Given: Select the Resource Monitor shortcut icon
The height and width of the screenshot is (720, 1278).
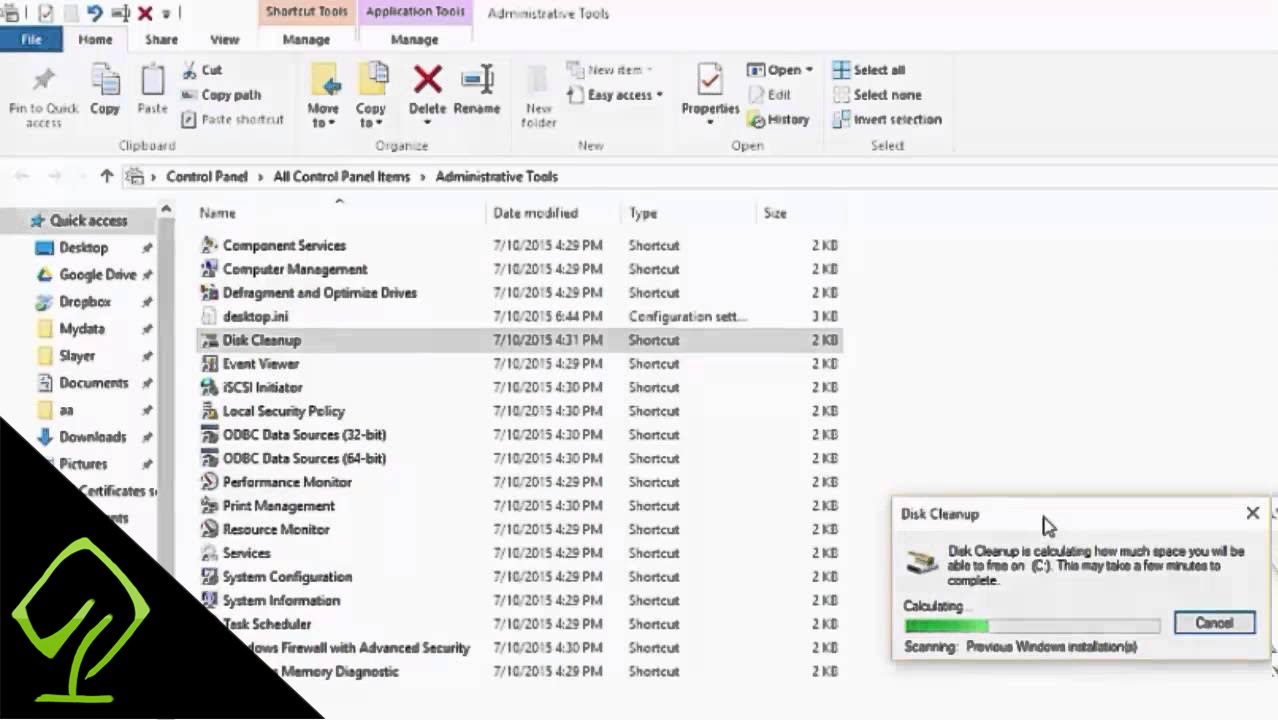Looking at the screenshot, I should tap(209, 529).
